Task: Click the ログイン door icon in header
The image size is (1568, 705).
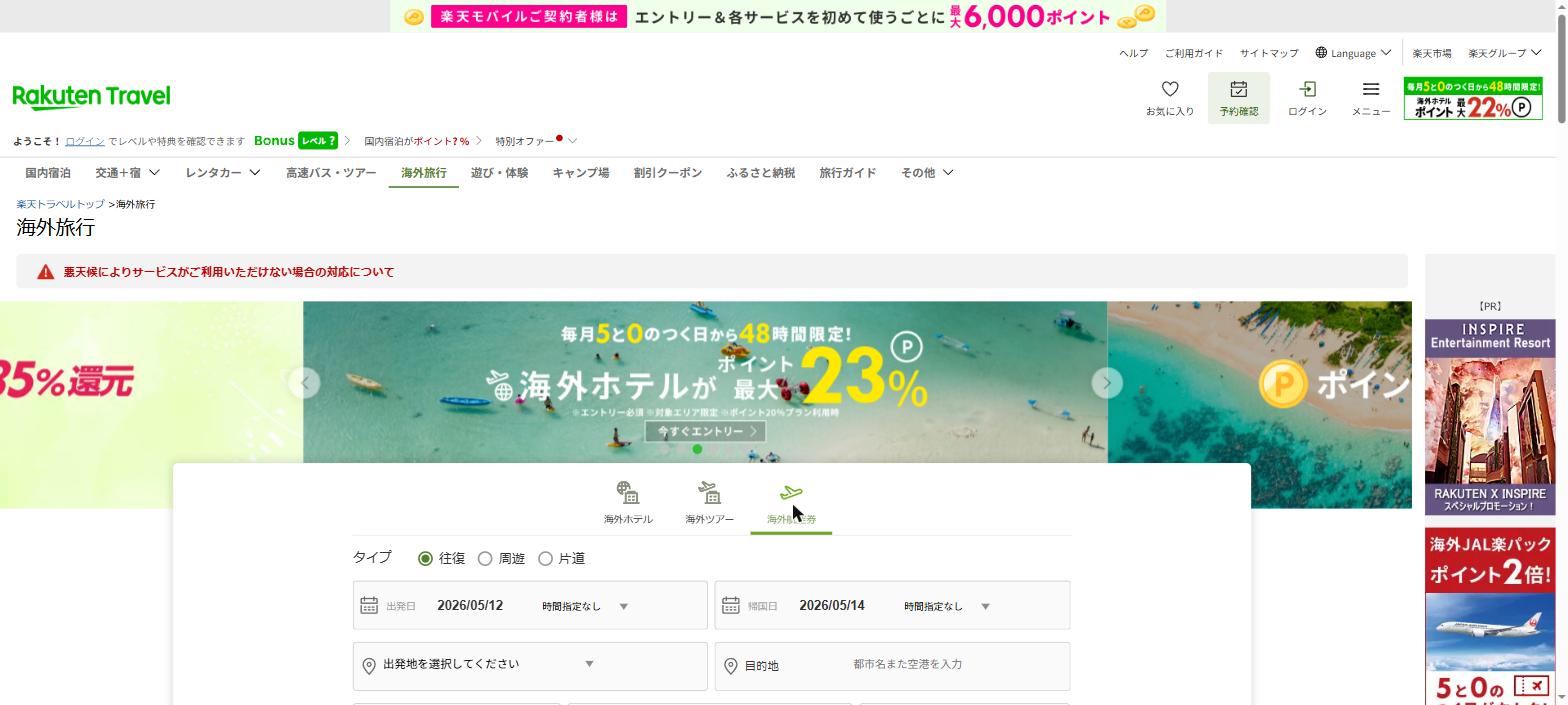Action: pyautogui.click(x=1307, y=89)
